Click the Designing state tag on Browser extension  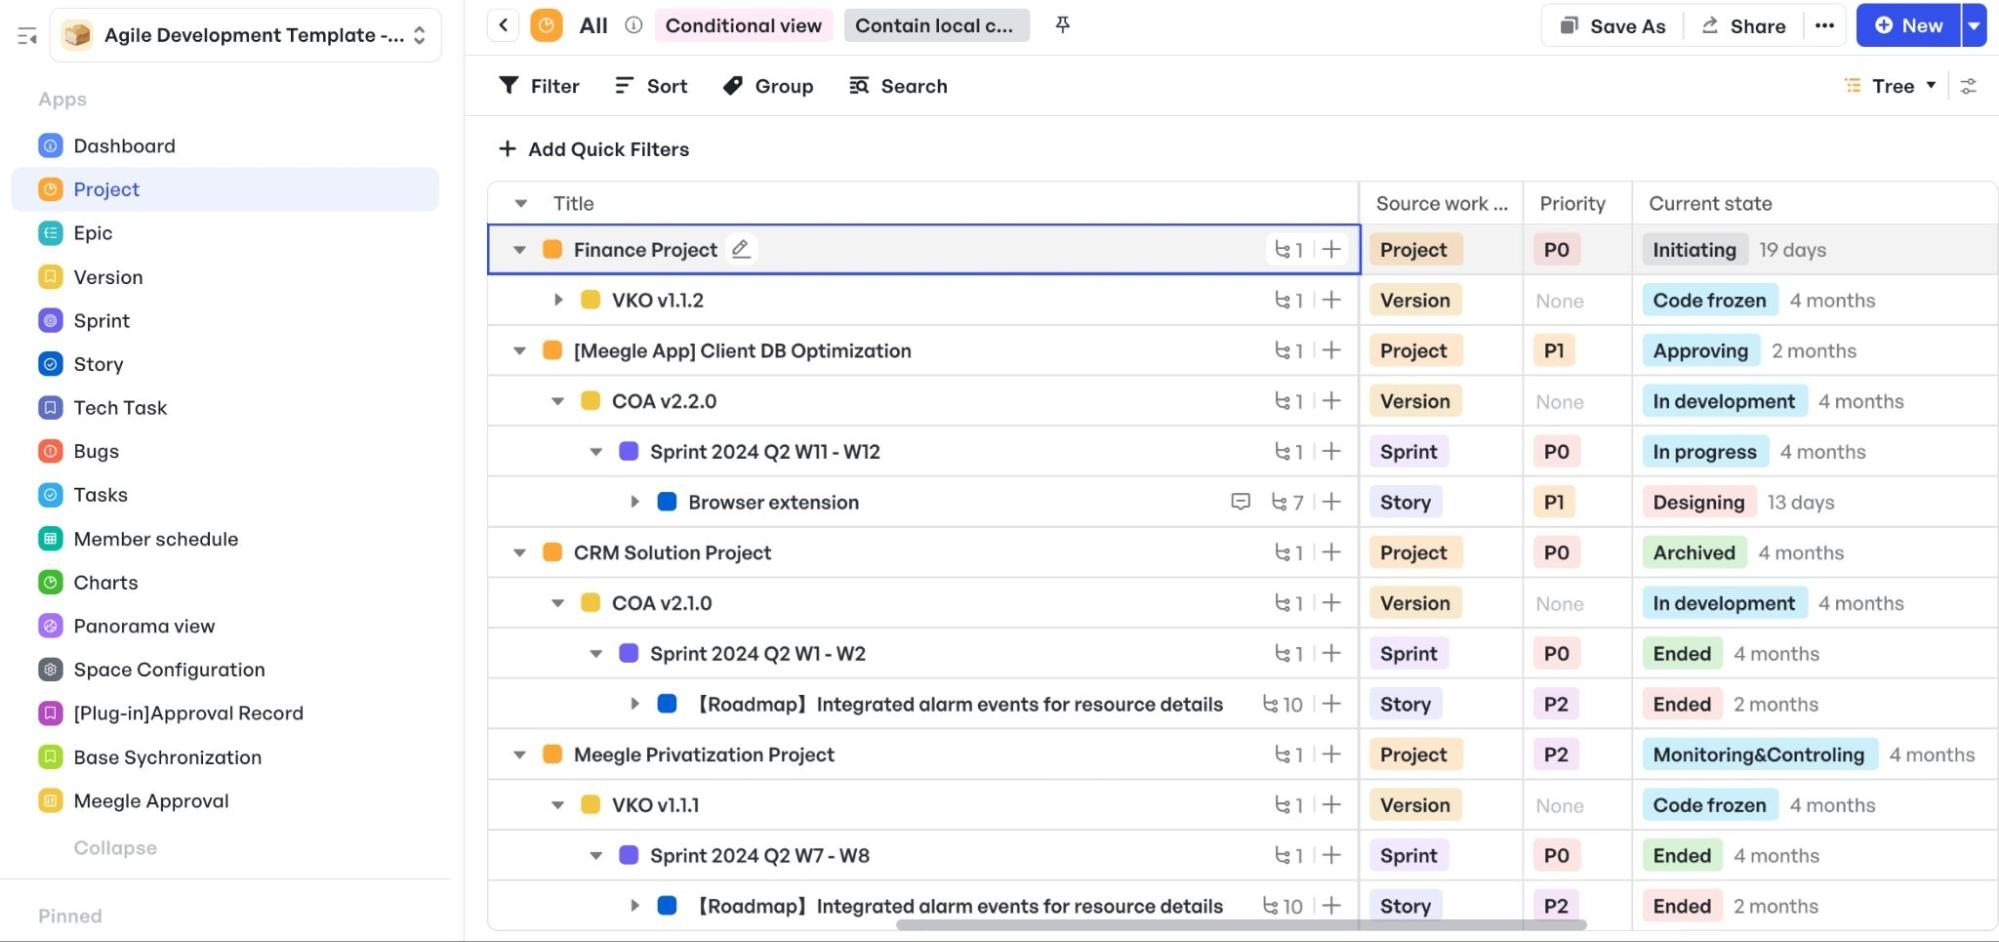1698,502
